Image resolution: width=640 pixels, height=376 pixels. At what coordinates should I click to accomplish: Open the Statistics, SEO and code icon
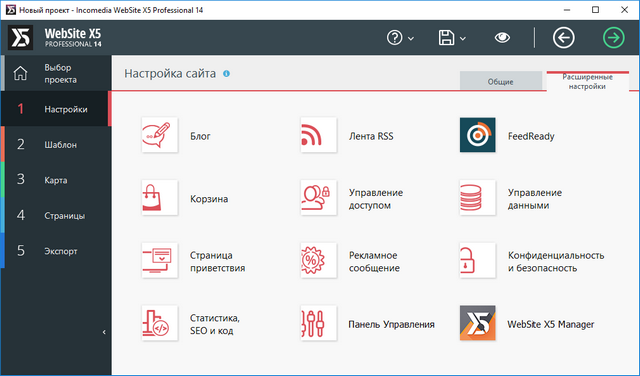point(160,323)
